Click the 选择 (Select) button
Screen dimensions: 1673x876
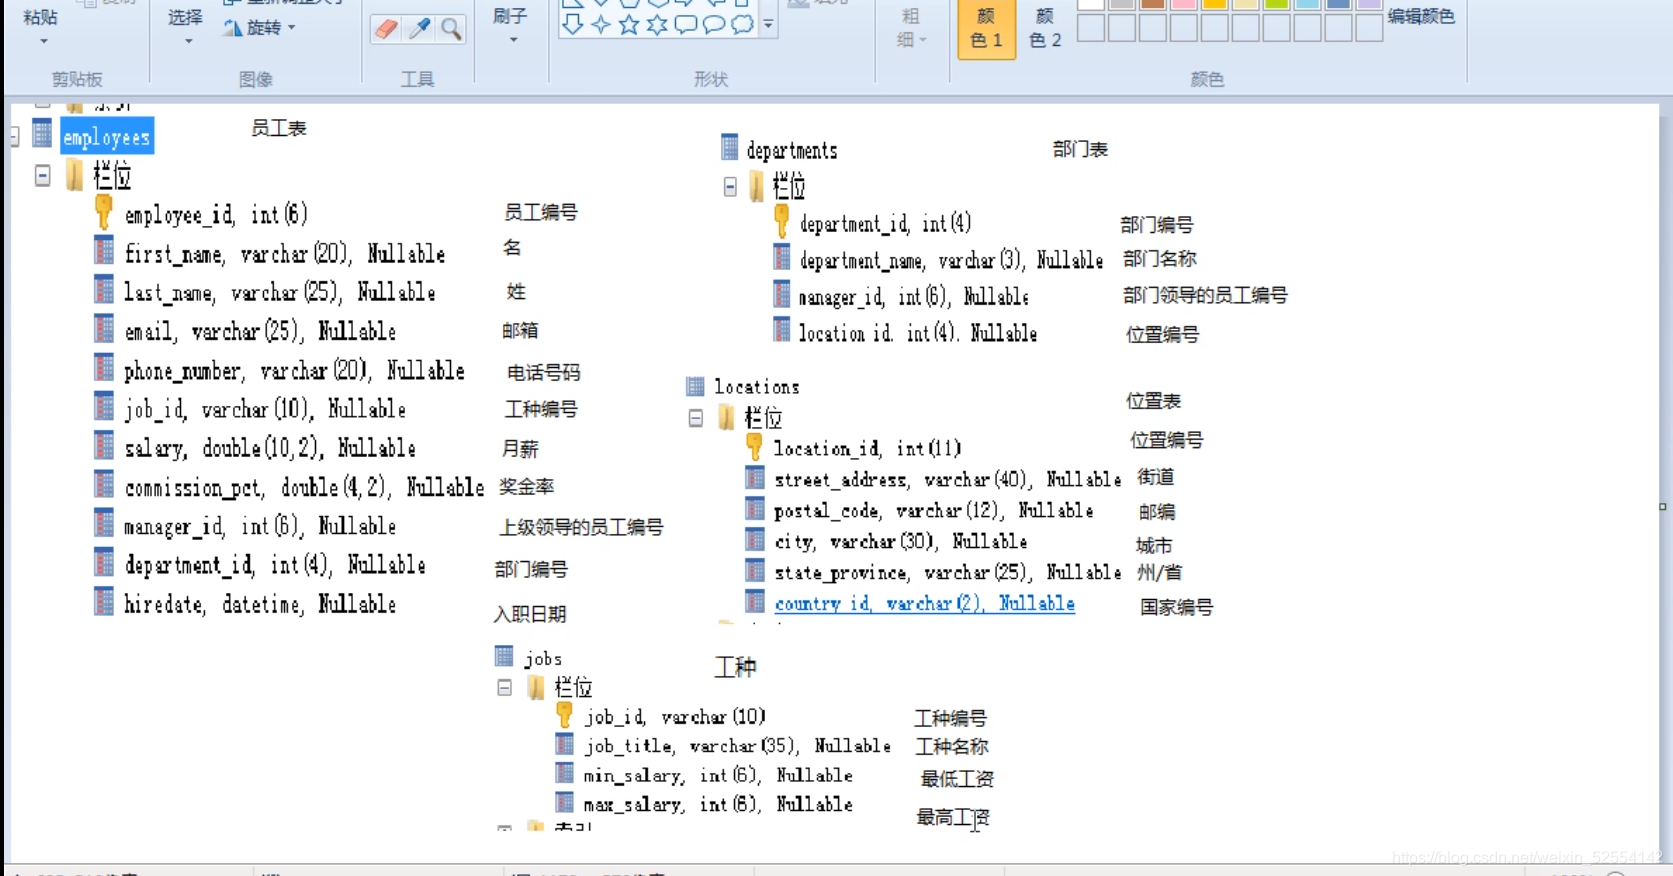coord(185,17)
